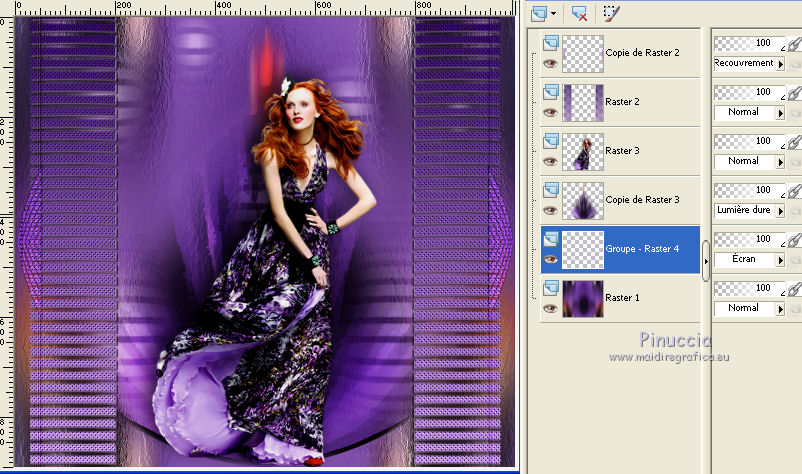The width and height of the screenshot is (802, 474).
Task: Click the Edit Selection toolbar icon
Action: pyautogui.click(x=611, y=13)
